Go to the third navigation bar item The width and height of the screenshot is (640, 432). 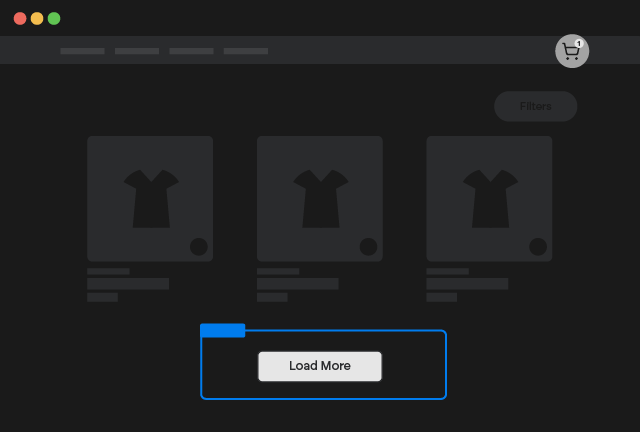(x=191, y=50)
